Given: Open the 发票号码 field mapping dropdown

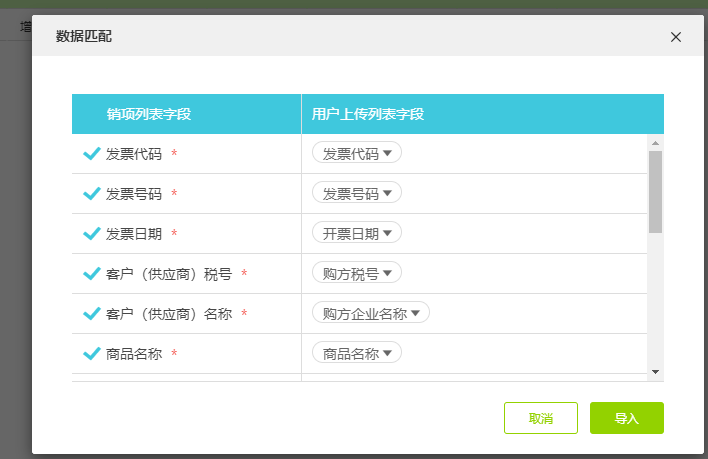Looking at the screenshot, I should (x=357, y=193).
